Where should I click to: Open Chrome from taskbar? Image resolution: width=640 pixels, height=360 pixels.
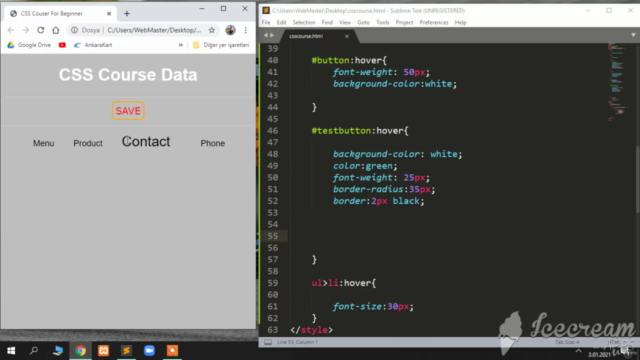(80, 351)
